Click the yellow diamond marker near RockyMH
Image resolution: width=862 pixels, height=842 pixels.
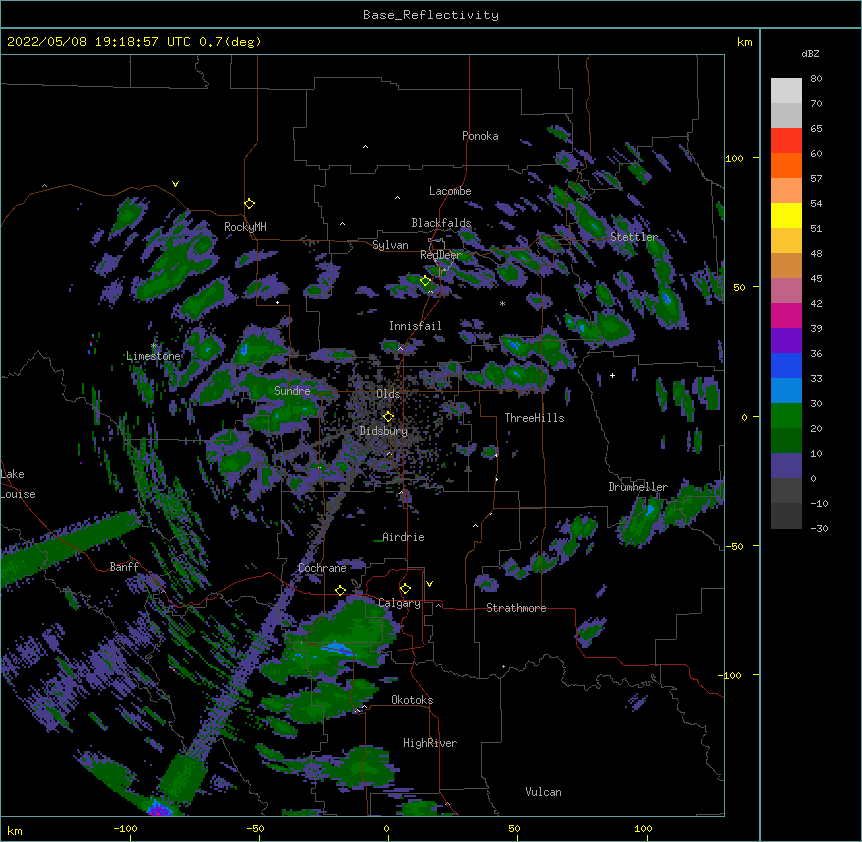pyautogui.click(x=250, y=204)
